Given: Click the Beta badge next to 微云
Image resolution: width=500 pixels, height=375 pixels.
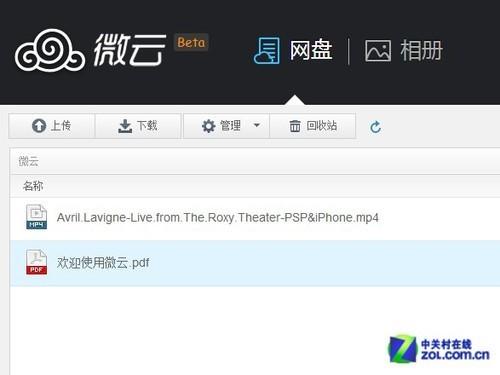Looking at the screenshot, I should click(x=191, y=42).
